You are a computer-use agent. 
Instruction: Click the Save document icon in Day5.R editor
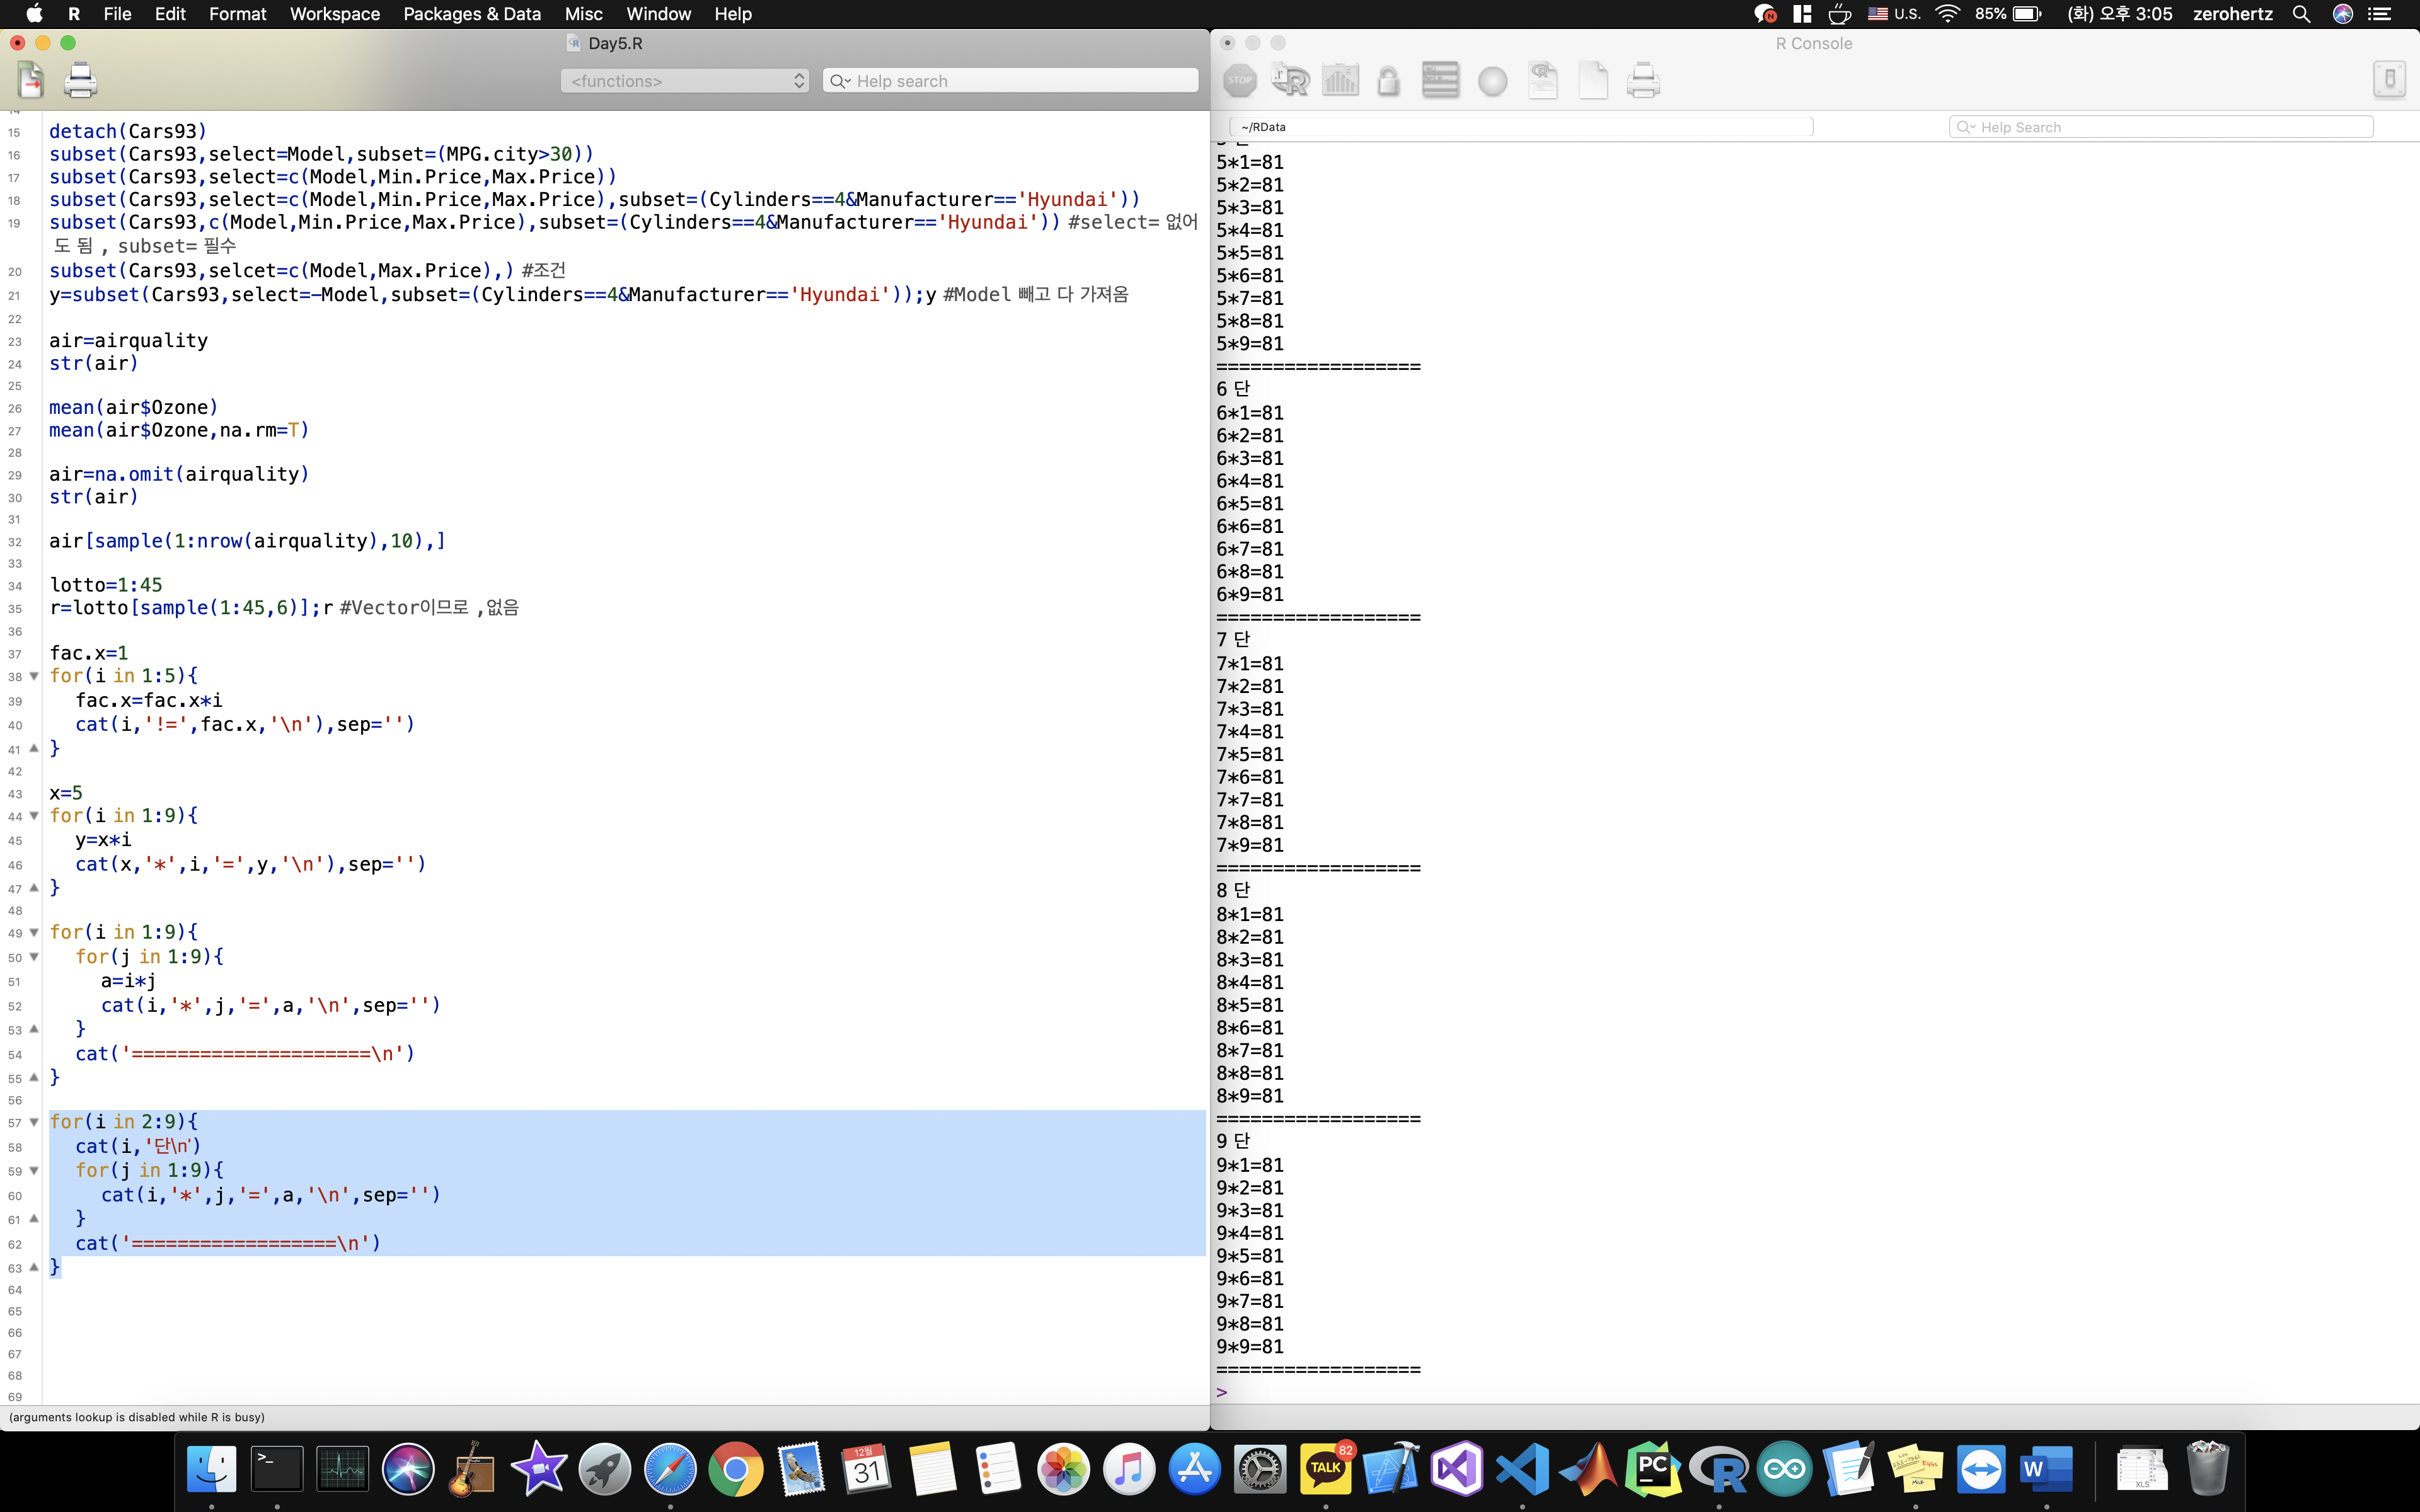(31, 80)
